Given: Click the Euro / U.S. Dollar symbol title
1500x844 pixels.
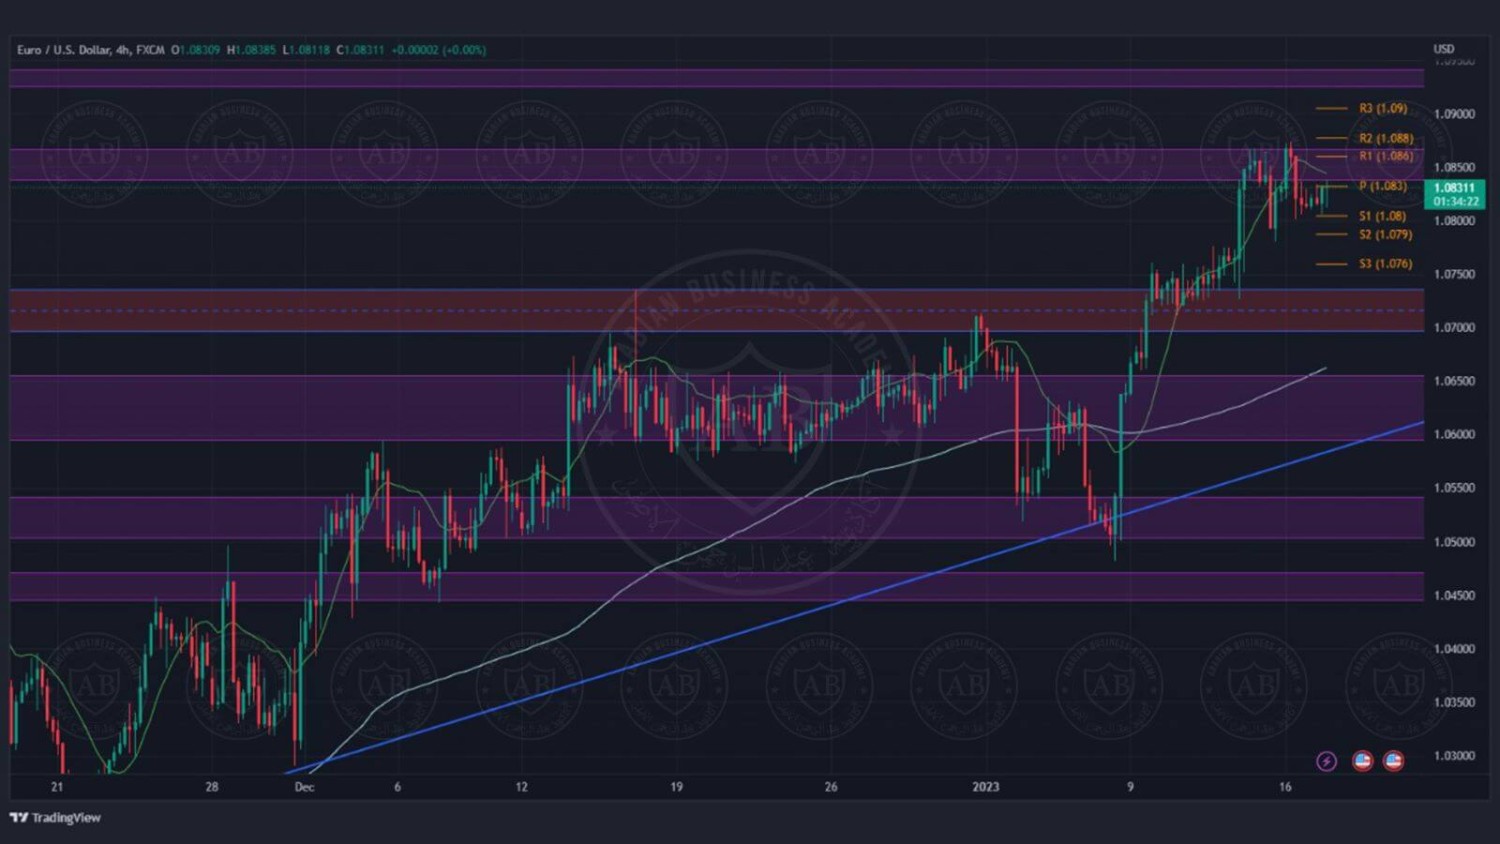Looking at the screenshot, I should coord(90,50).
